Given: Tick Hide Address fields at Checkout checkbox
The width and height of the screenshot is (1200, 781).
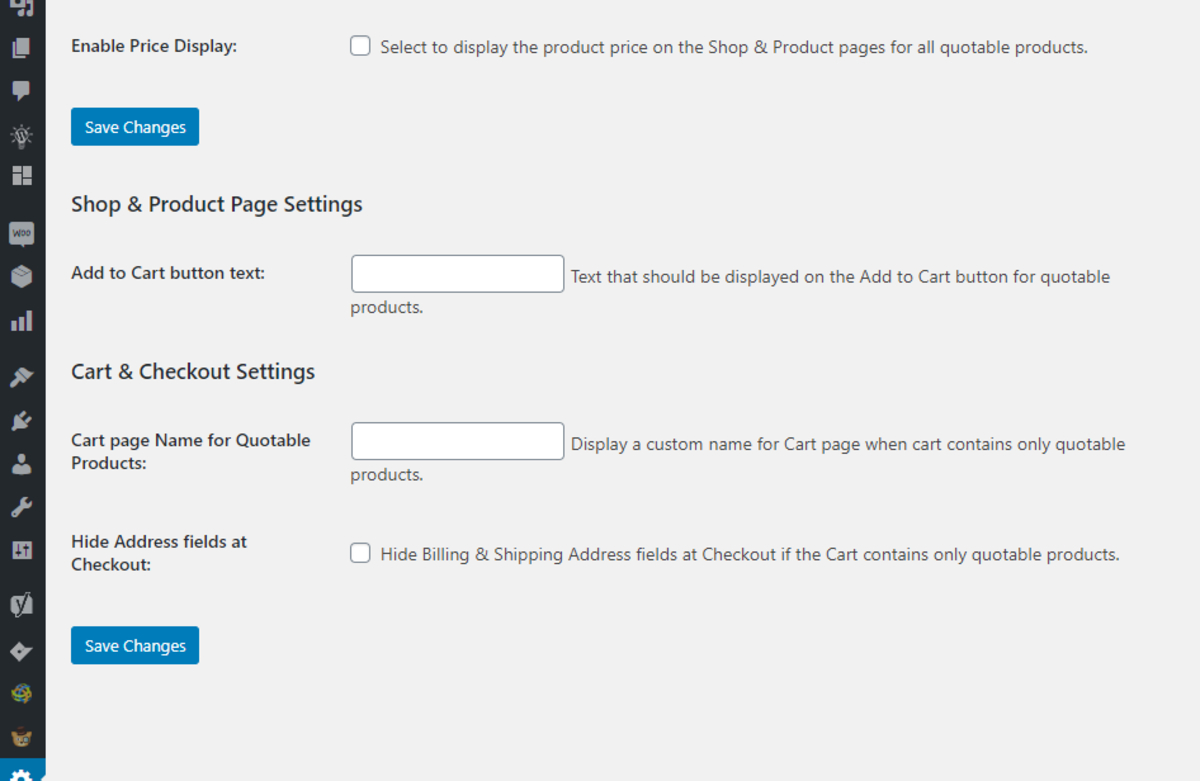Looking at the screenshot, I should tap(360, 553).
